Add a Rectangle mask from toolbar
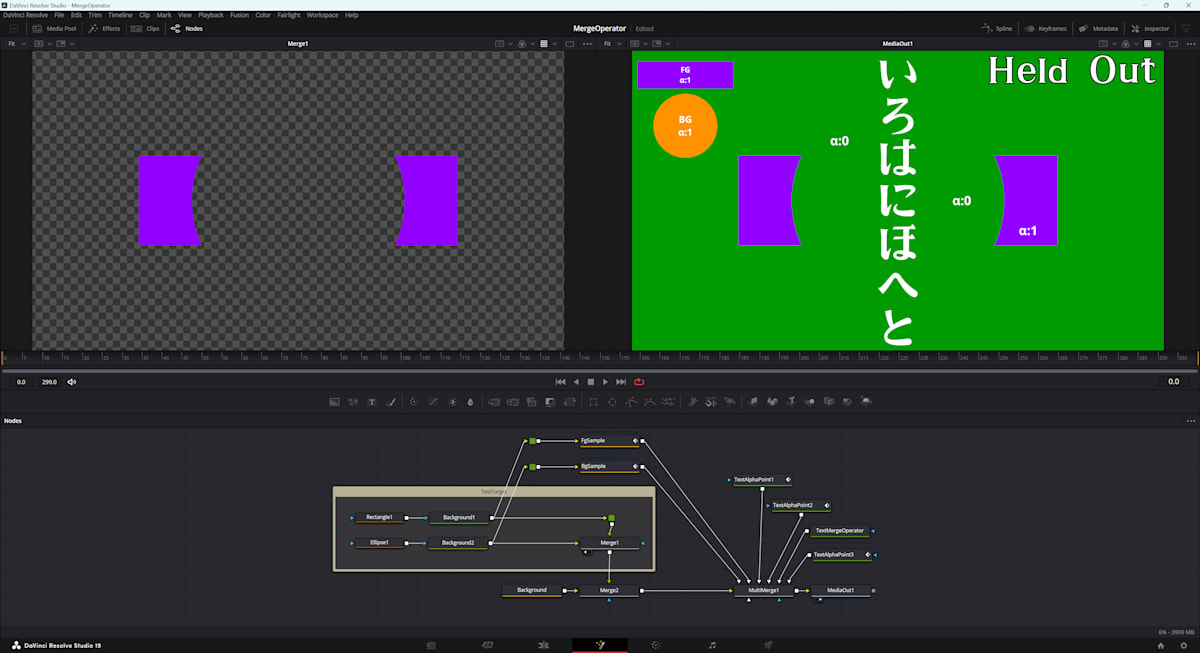 point(593,402)
